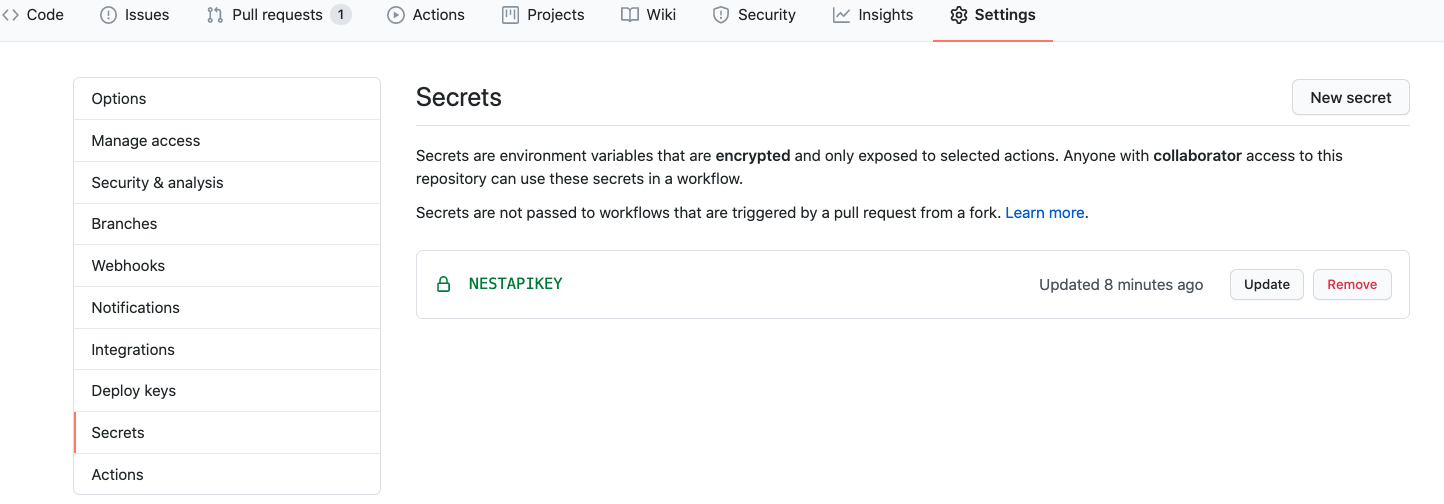The height and width of the screenshot is (504, 1444).
Task: Open Manage access in sidebar
Action: coord(146,140)
